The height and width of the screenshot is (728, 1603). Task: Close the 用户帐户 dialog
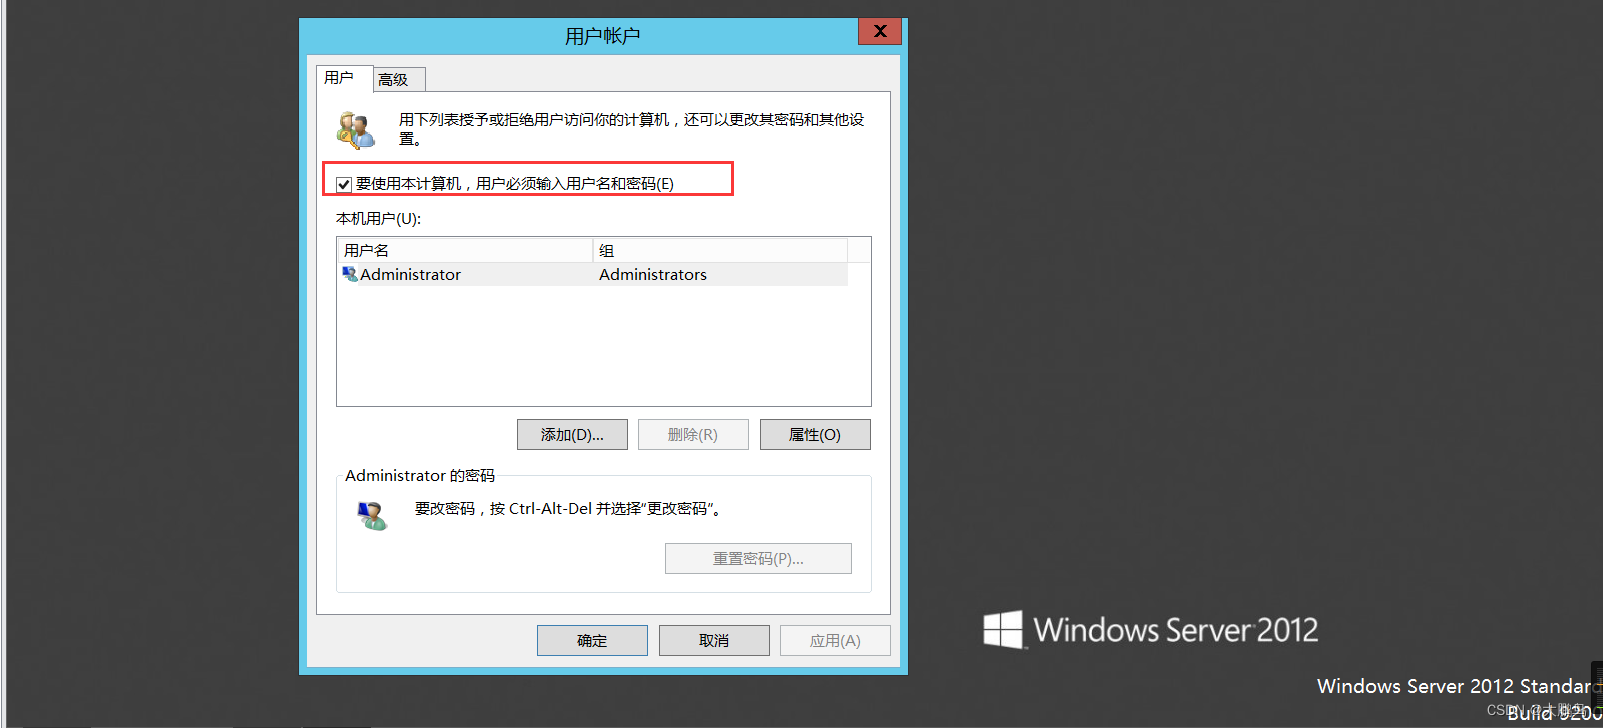pos(880,31)
